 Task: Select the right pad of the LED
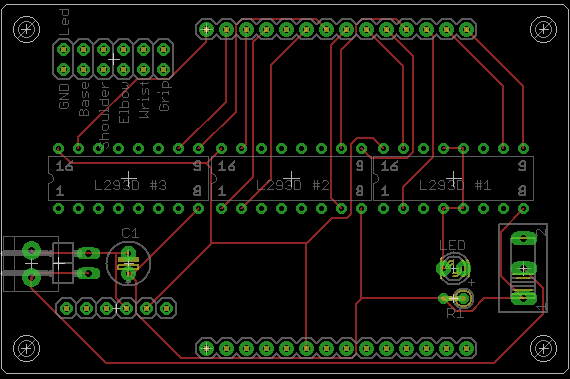click(464, 269)
